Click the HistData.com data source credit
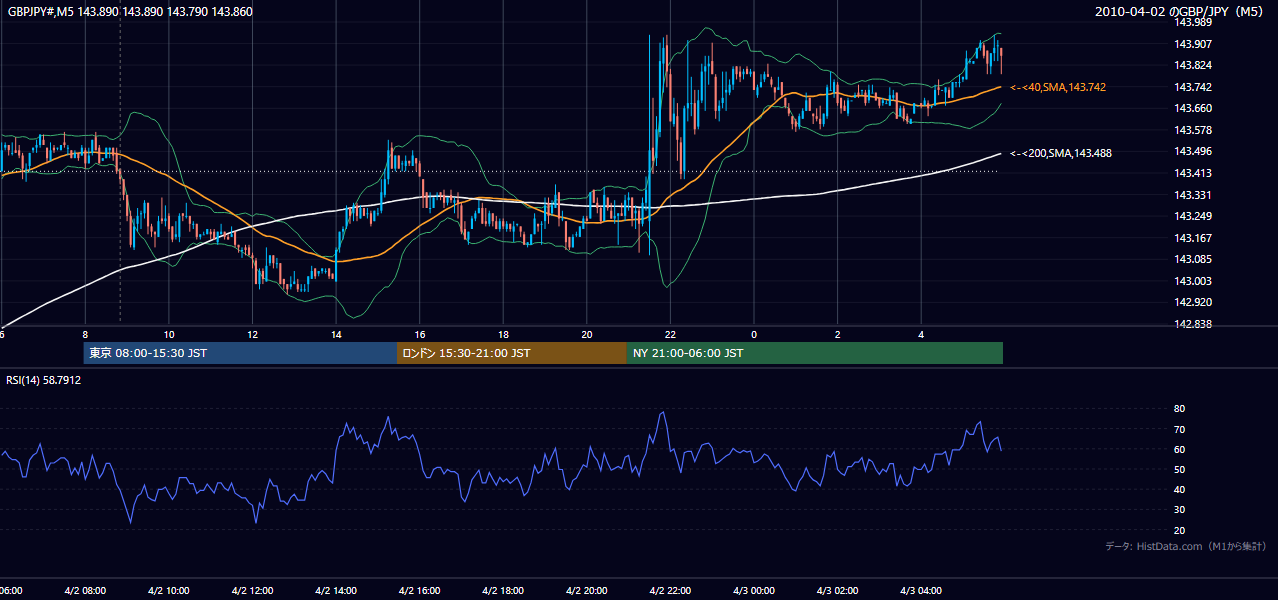The height and width of the screenshot is (600, 1278). 1186,546
